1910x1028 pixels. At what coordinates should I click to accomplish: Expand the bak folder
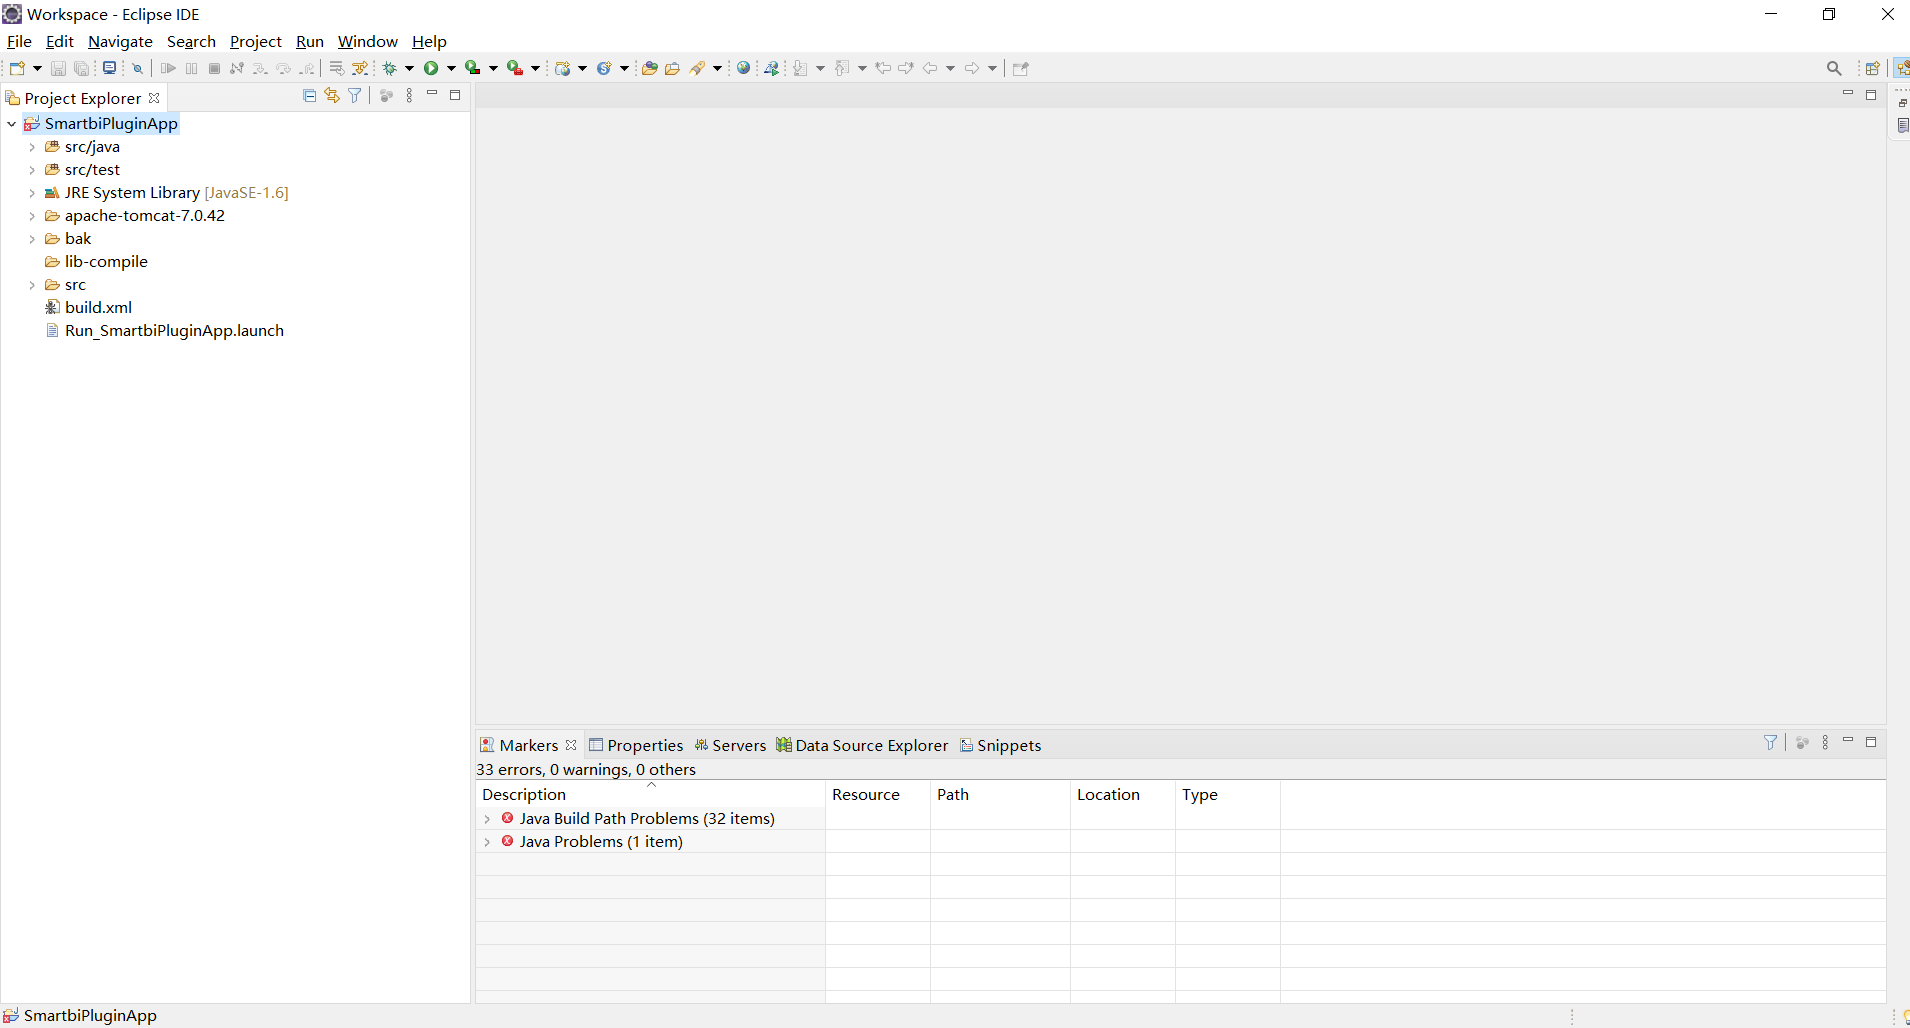(x=32, y=239)
